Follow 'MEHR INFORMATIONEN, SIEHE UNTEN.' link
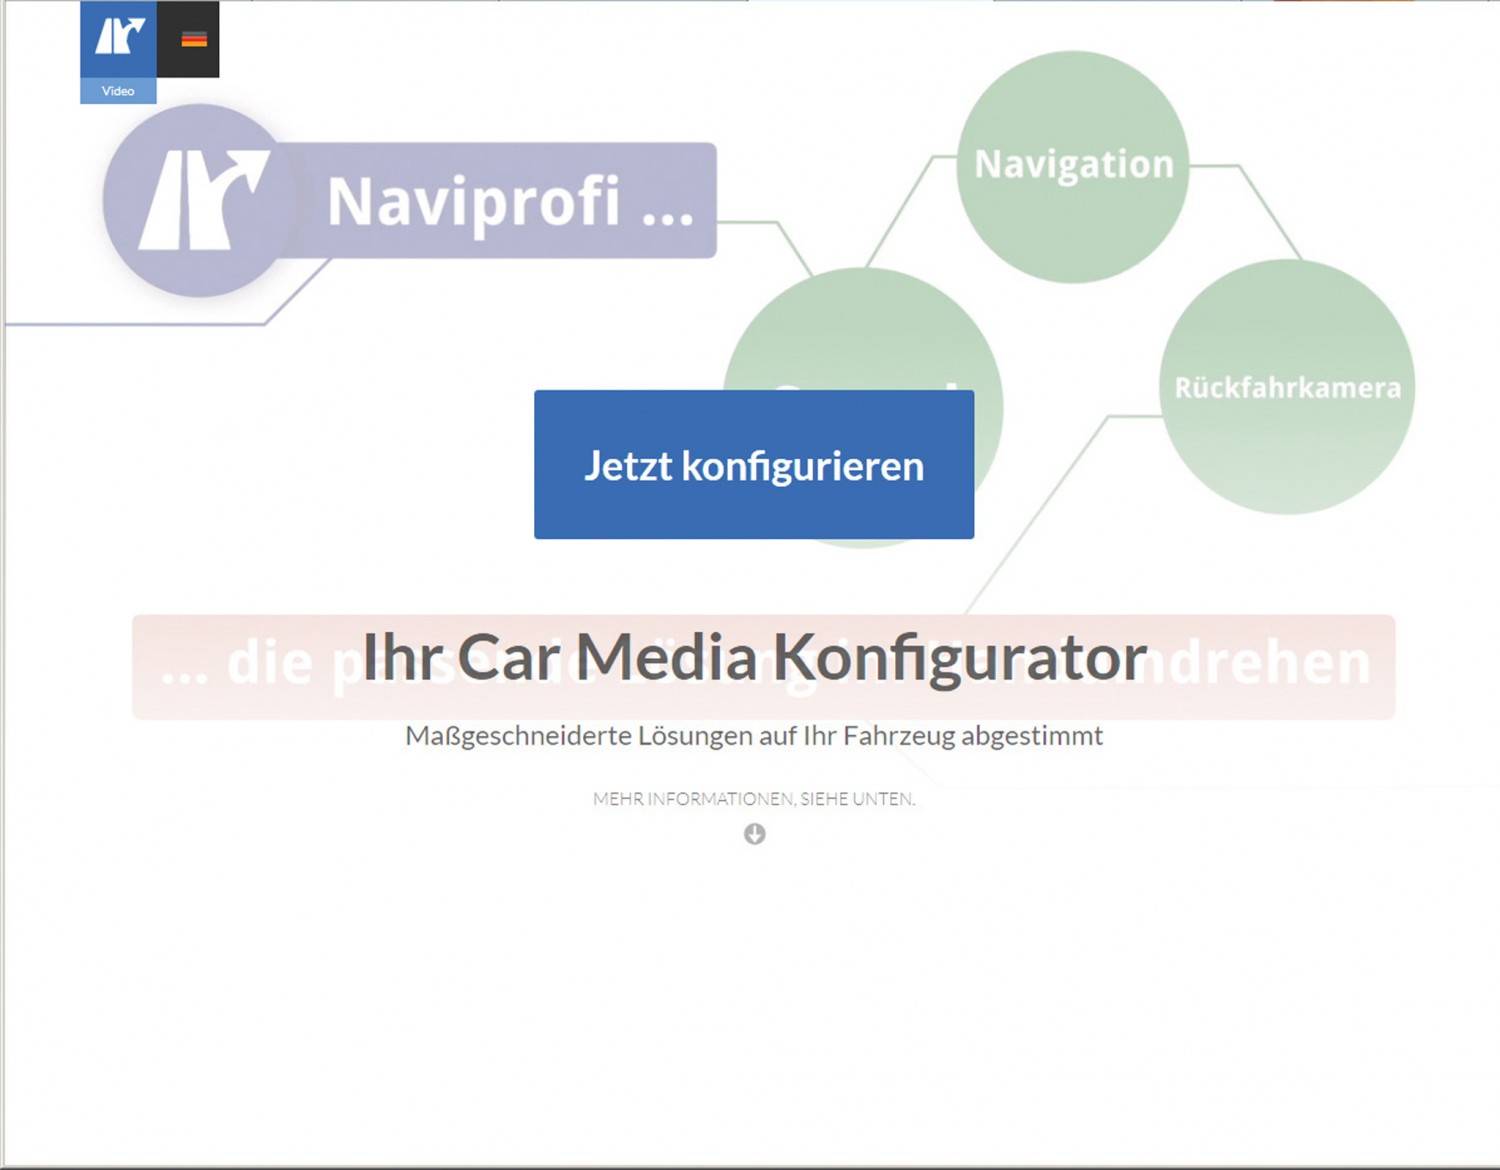This screenshot has height=1170, width=1500. 754,799
